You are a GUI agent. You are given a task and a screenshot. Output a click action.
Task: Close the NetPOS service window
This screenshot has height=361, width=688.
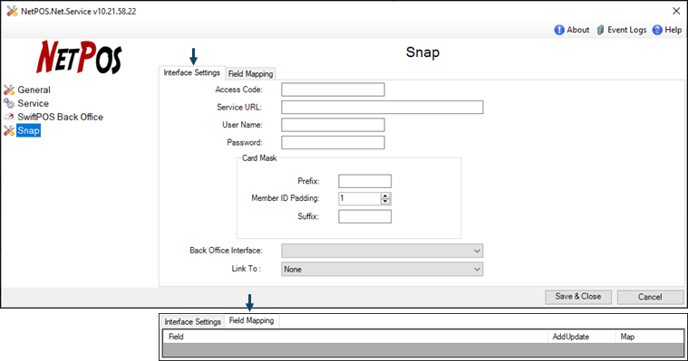[676, 11]
